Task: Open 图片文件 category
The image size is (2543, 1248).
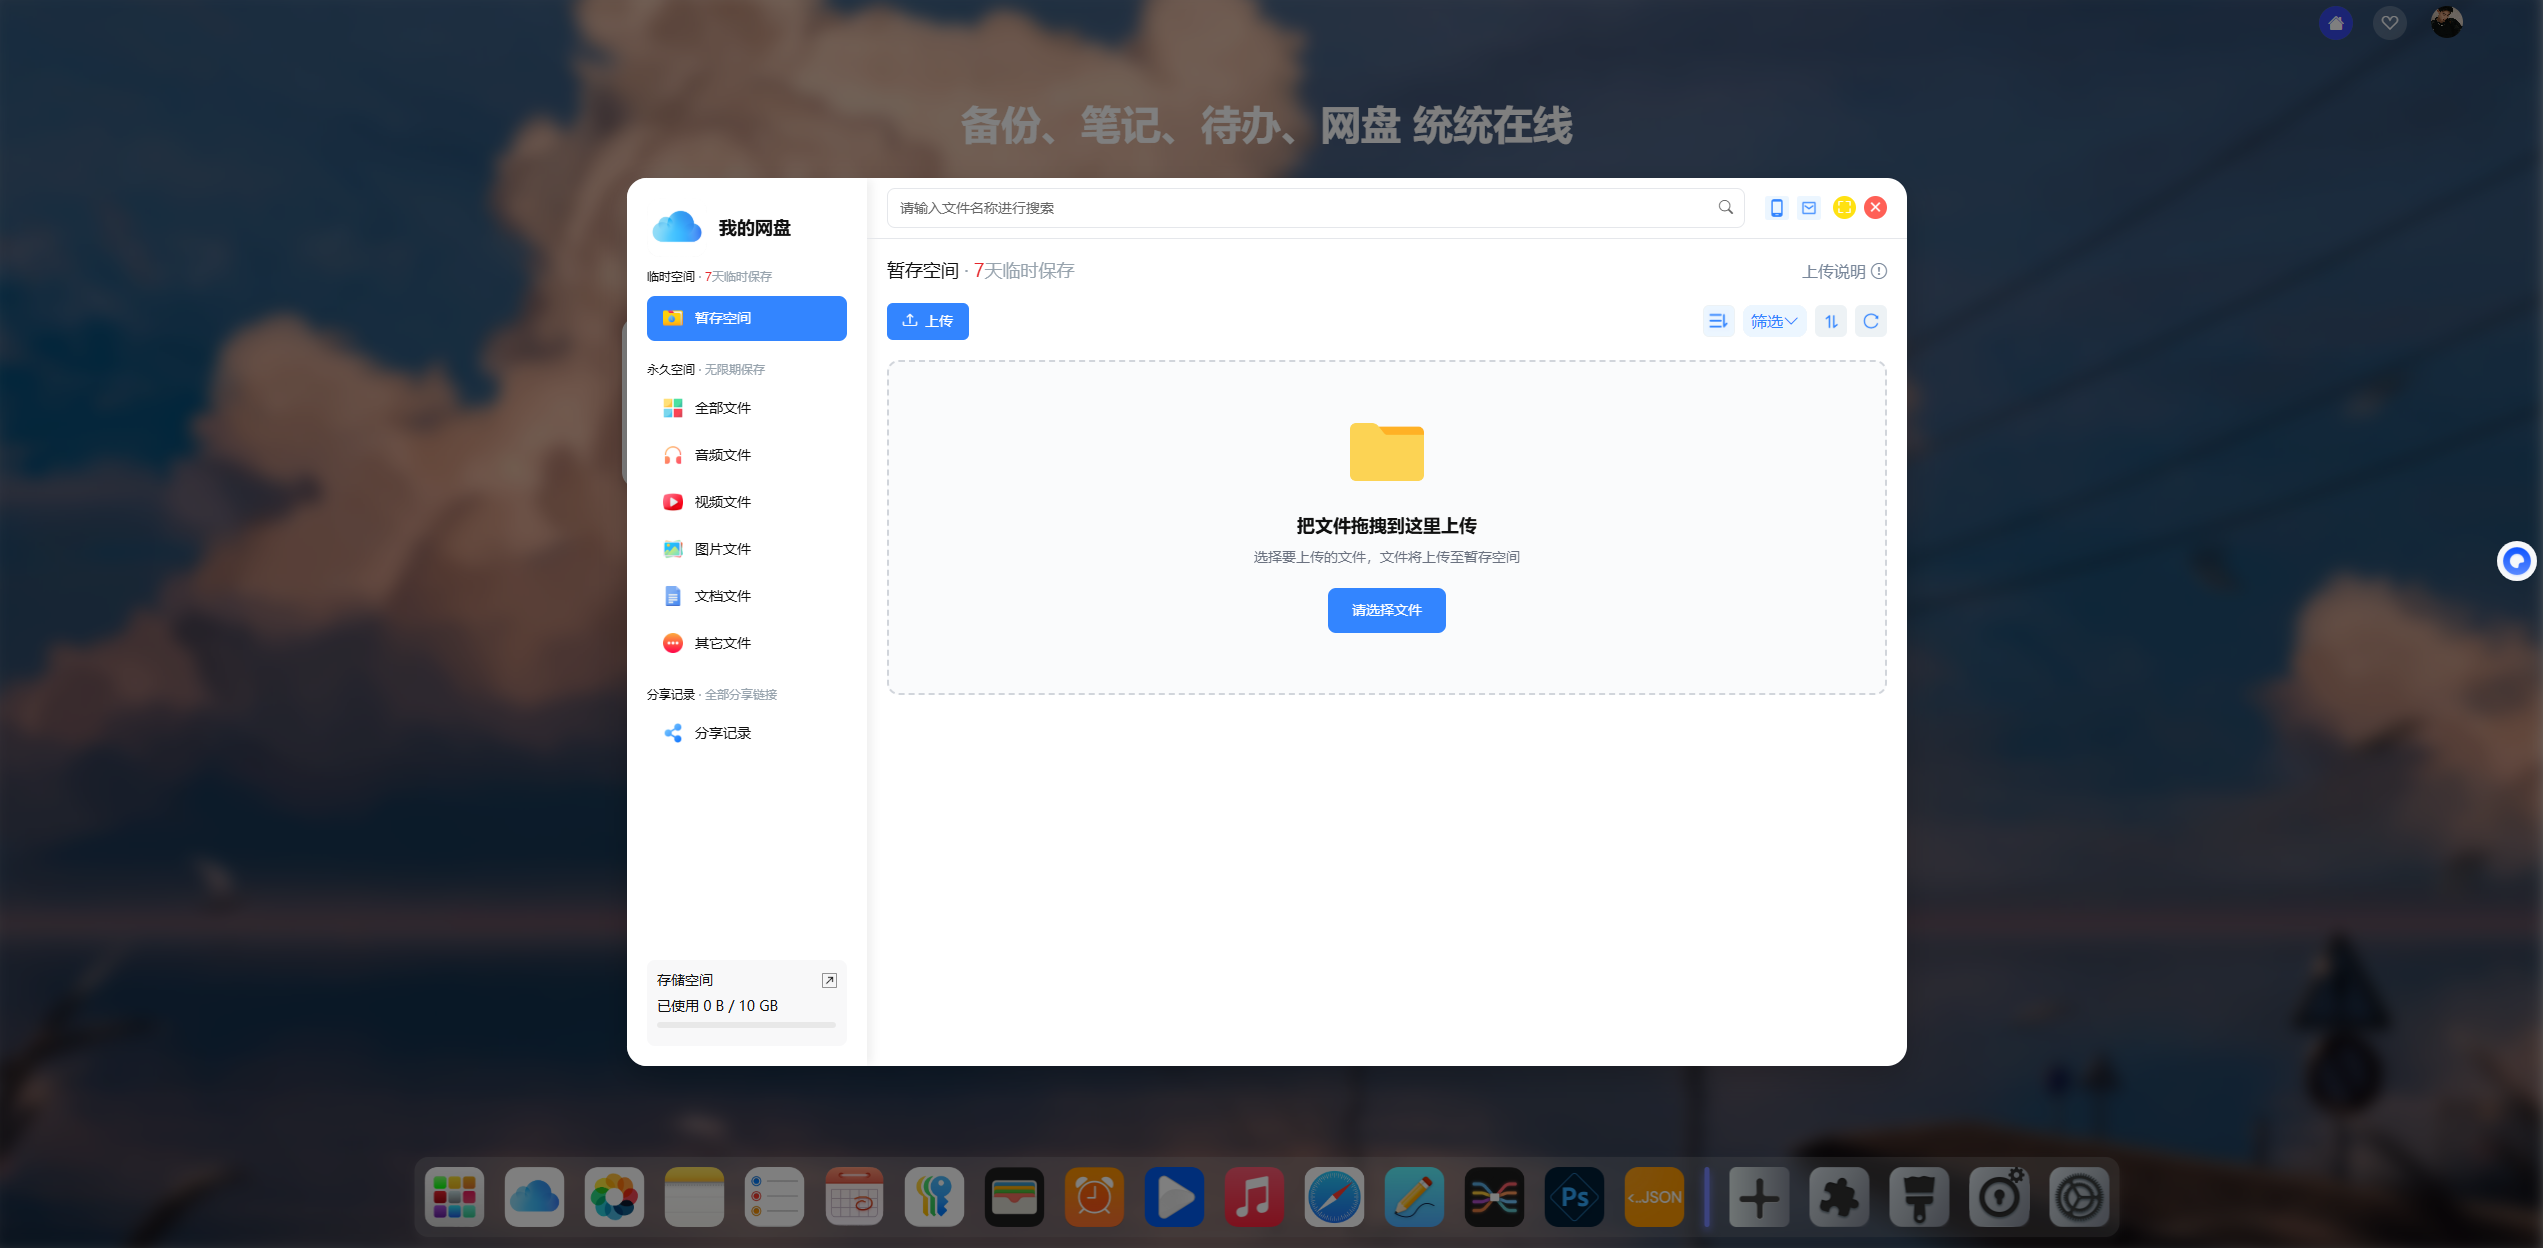Action: tap(722, 549)
